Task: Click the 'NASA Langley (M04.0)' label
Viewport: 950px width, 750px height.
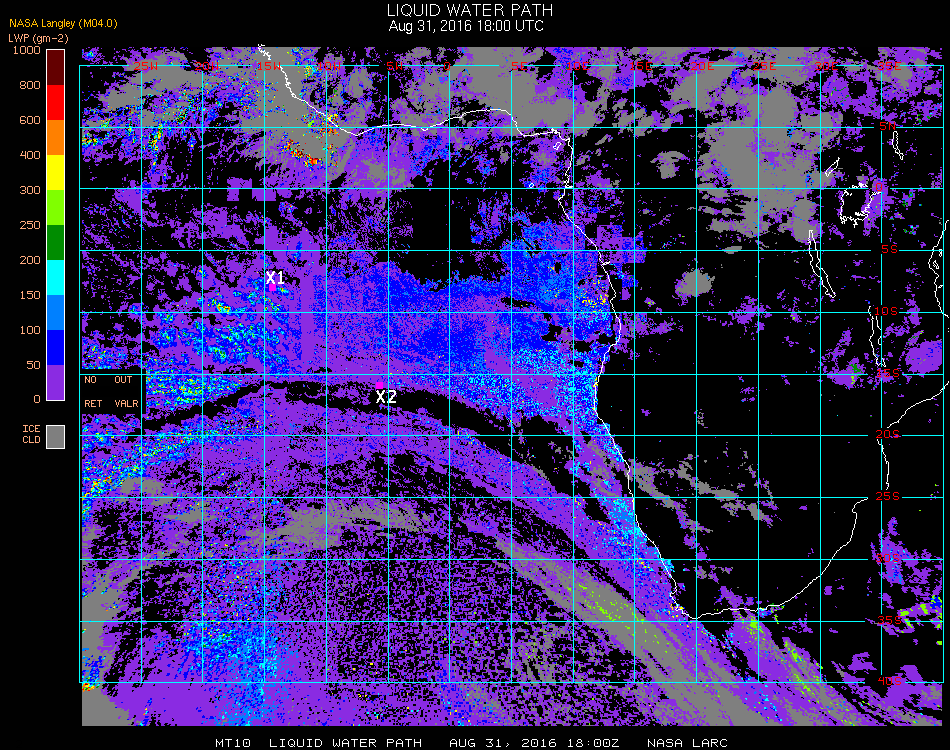Action: (63, 24)
